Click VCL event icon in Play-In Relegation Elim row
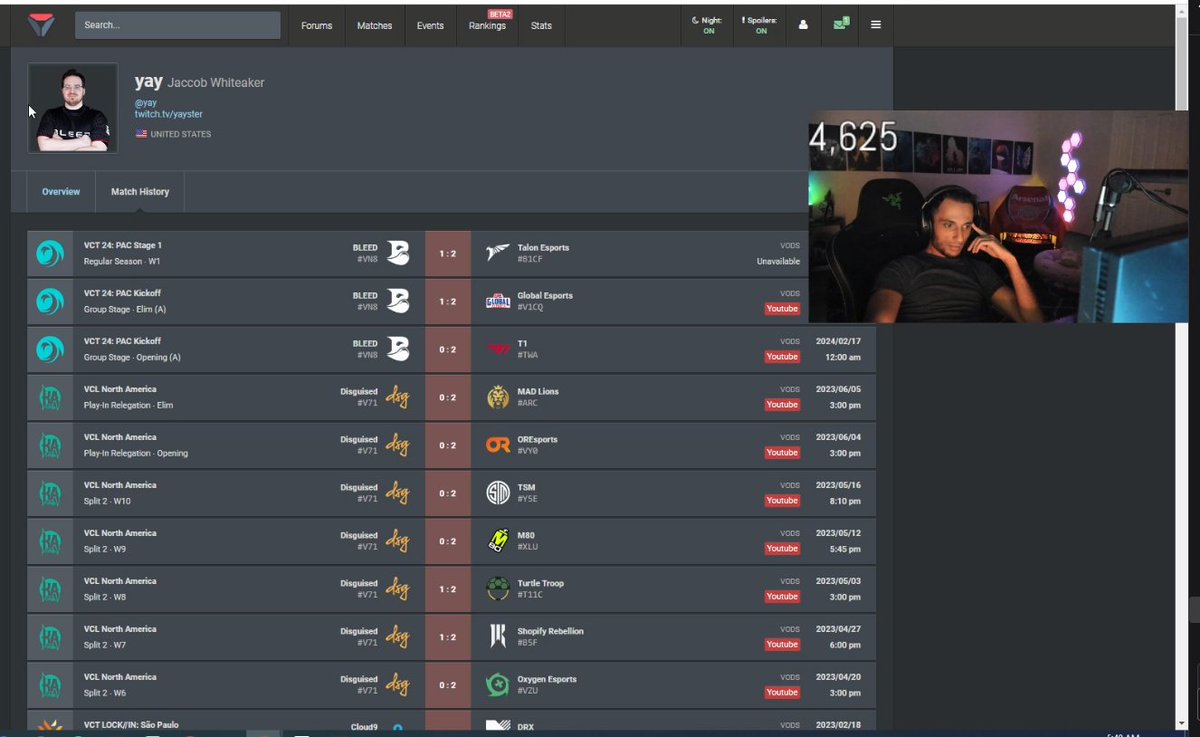Viewport: 1200px width, 737px height. coord(50,398)
